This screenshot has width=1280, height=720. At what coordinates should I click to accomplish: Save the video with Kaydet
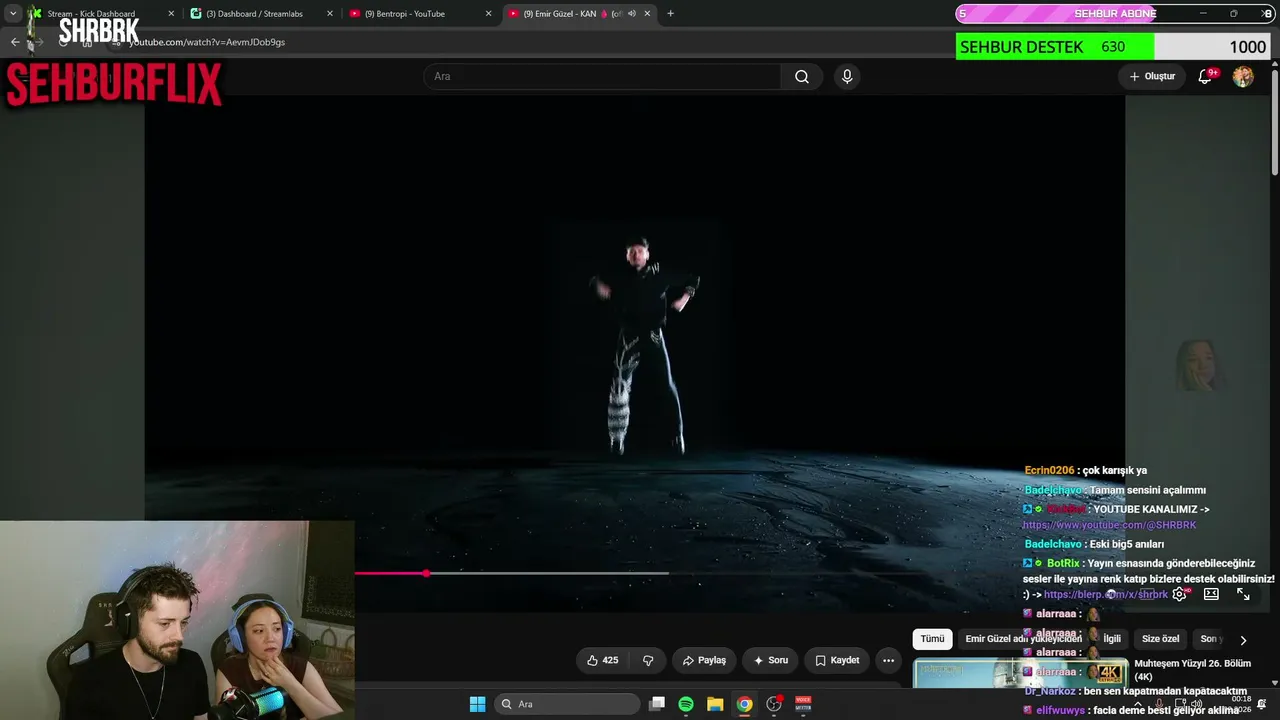[837, 660]
